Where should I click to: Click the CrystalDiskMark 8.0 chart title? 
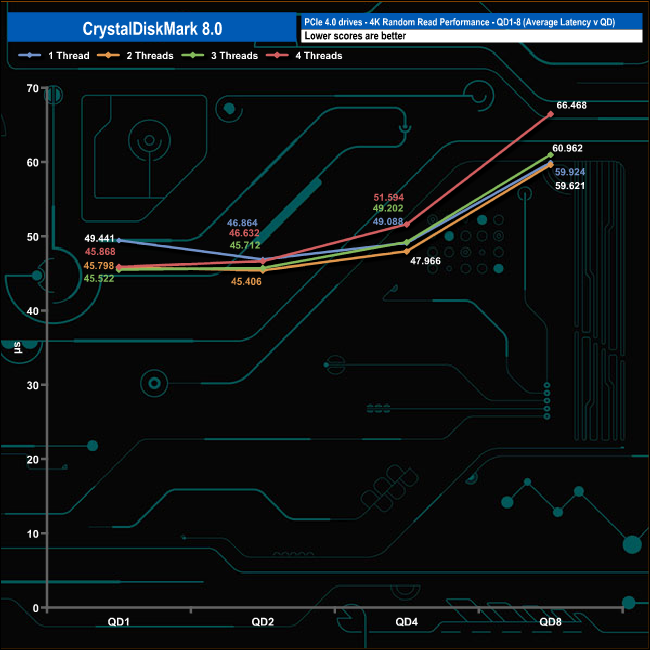click(152, 29)
